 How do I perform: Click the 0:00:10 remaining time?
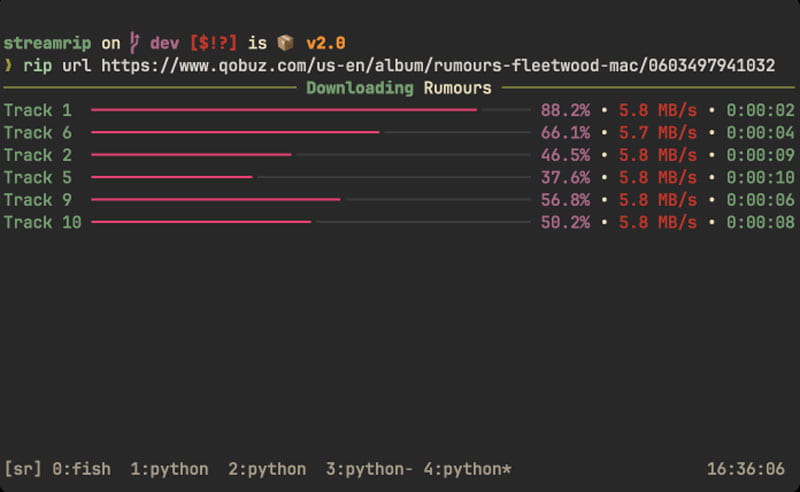tap(761, 178)
